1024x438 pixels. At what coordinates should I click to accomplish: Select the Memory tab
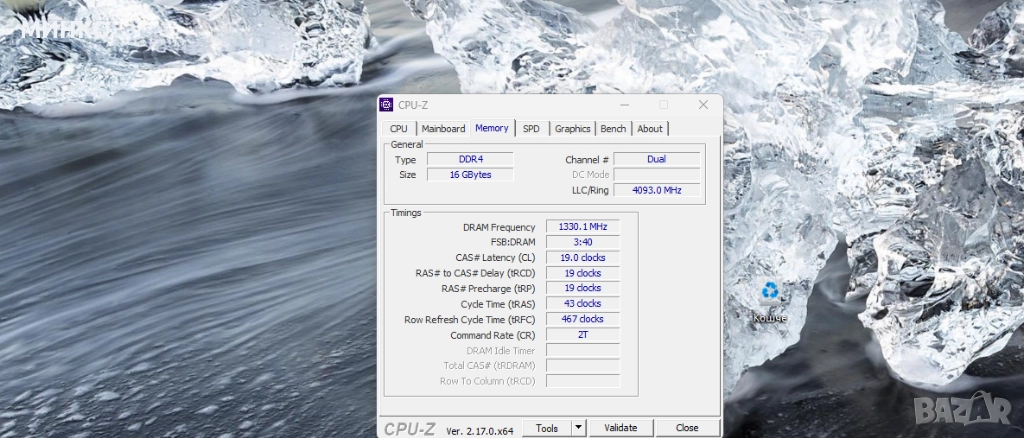coord(491,128)
